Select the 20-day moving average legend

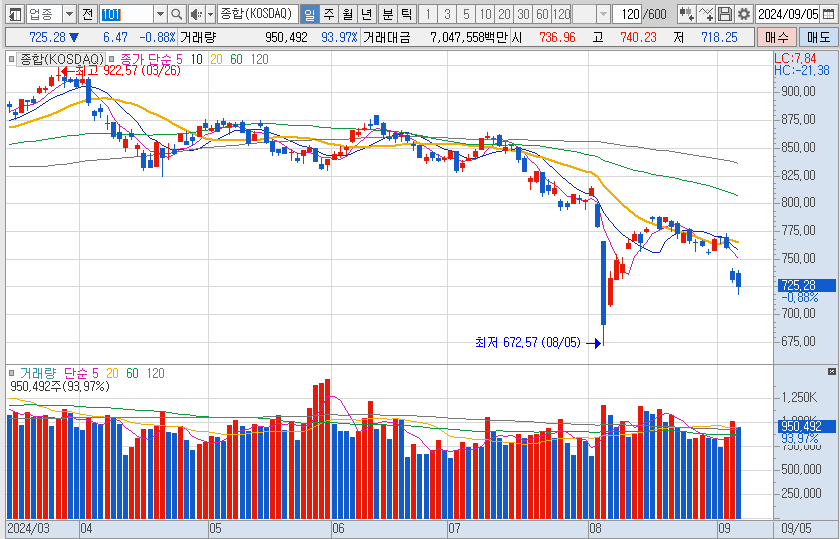tap(216, 59)
